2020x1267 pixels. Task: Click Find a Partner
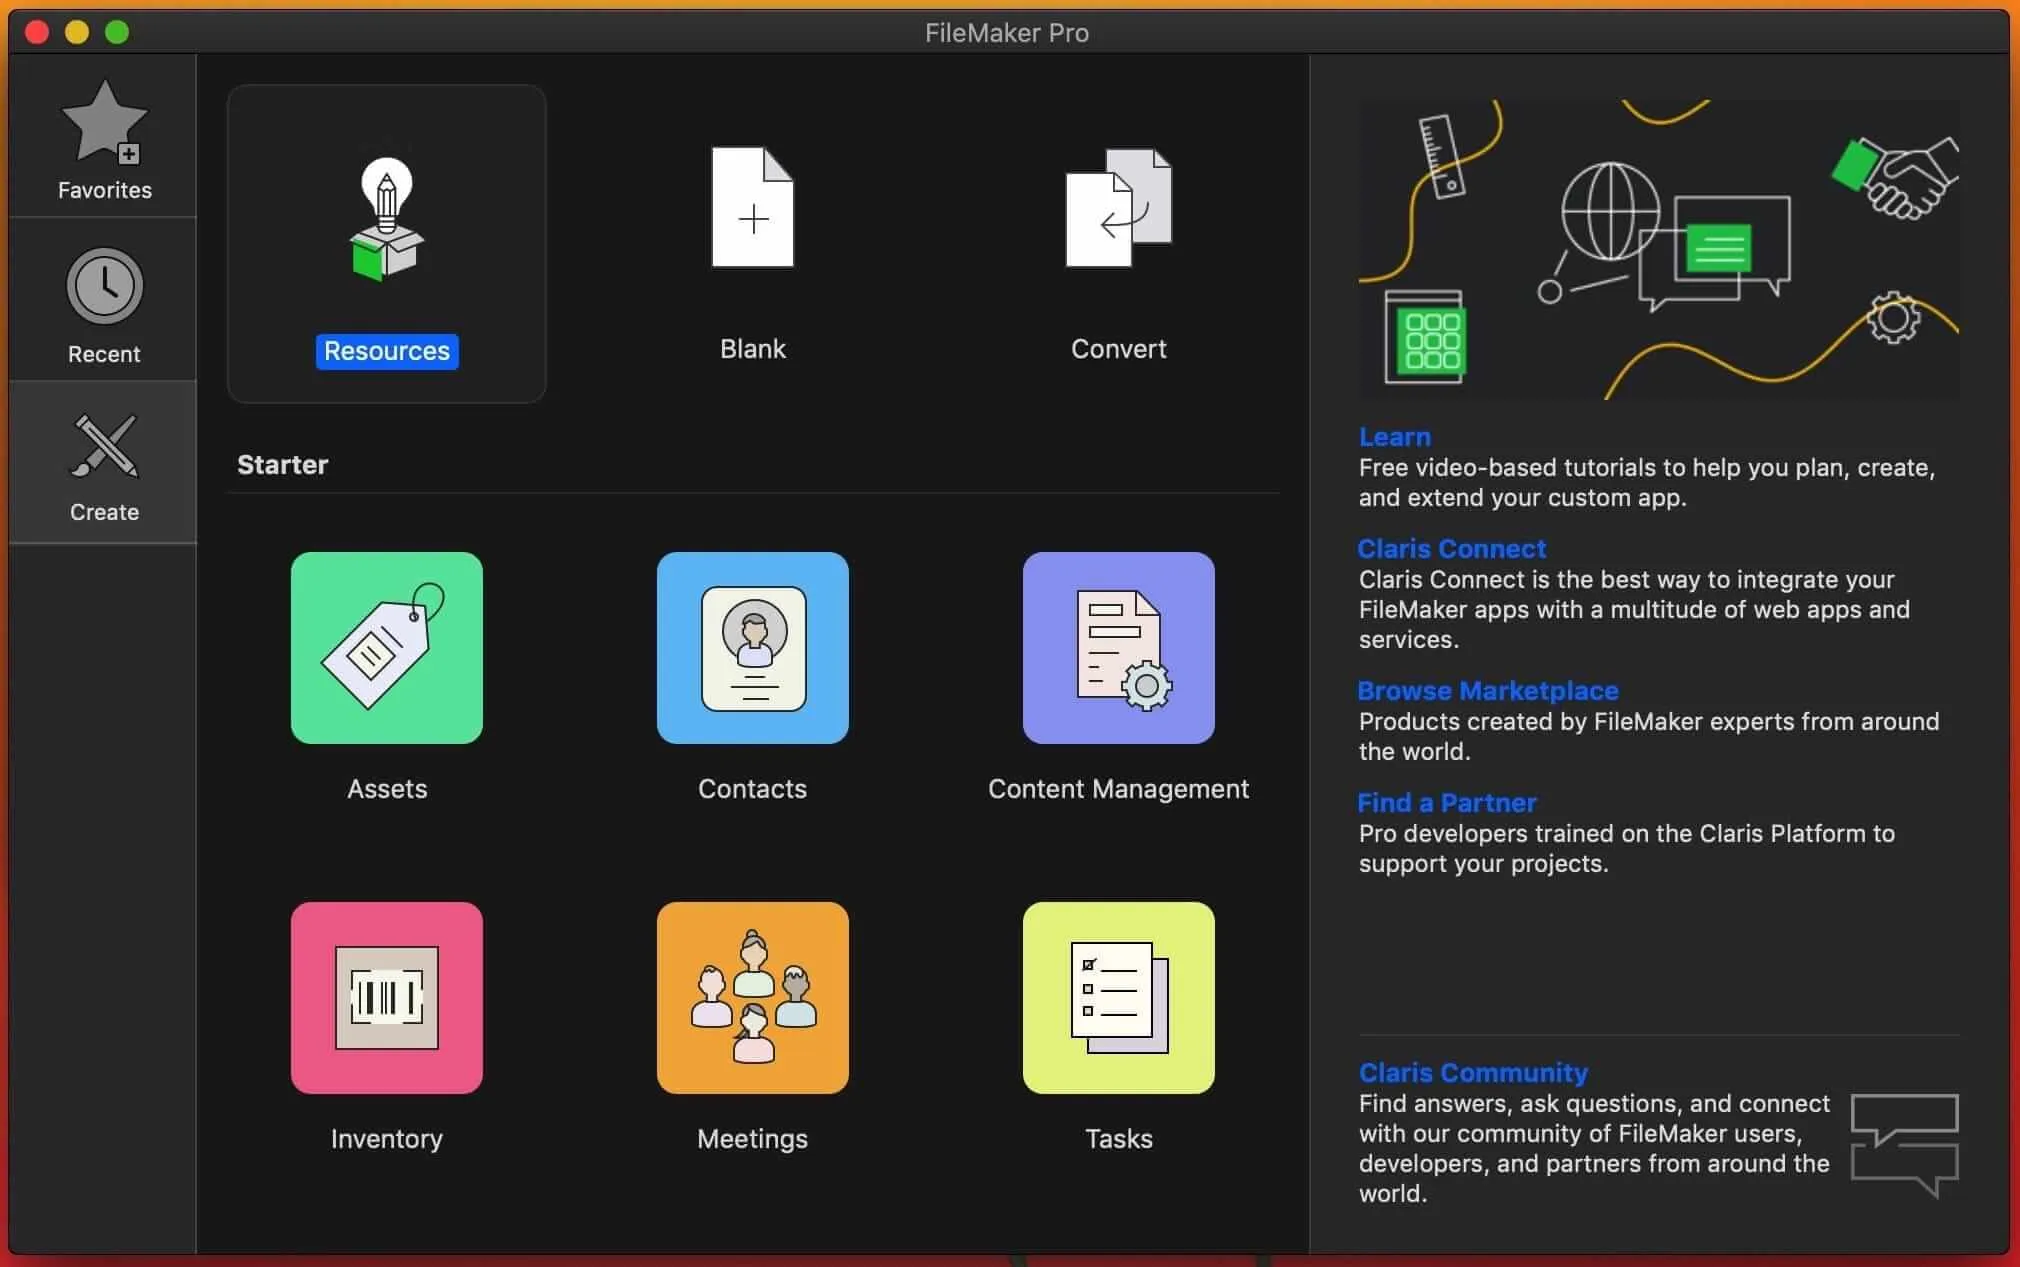point(1446,802)
